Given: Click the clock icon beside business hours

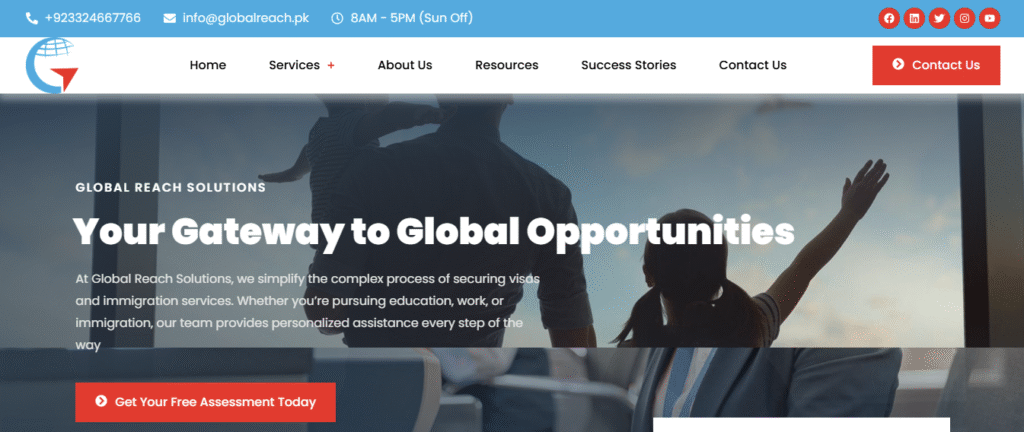Looking at the screenshot, I should coord(337,18).
